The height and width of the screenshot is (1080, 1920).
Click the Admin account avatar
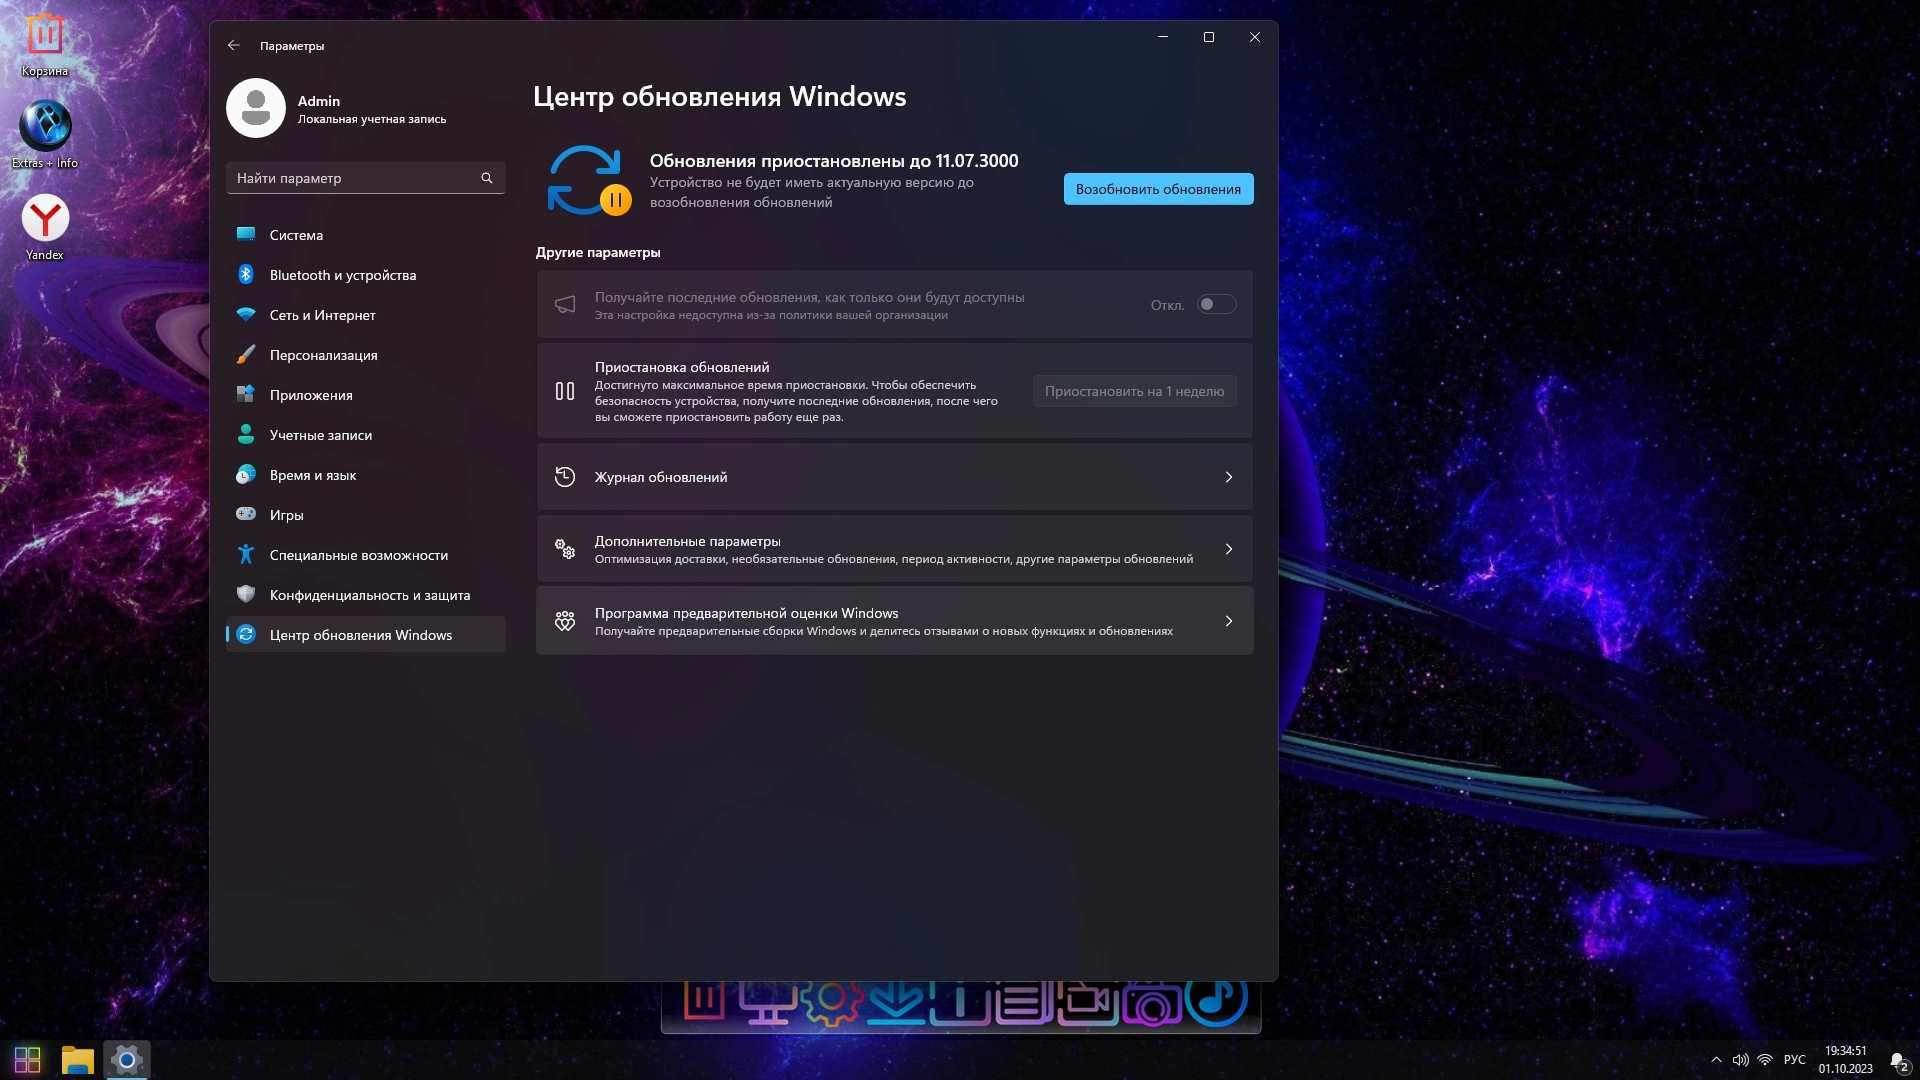click(256, 108)
